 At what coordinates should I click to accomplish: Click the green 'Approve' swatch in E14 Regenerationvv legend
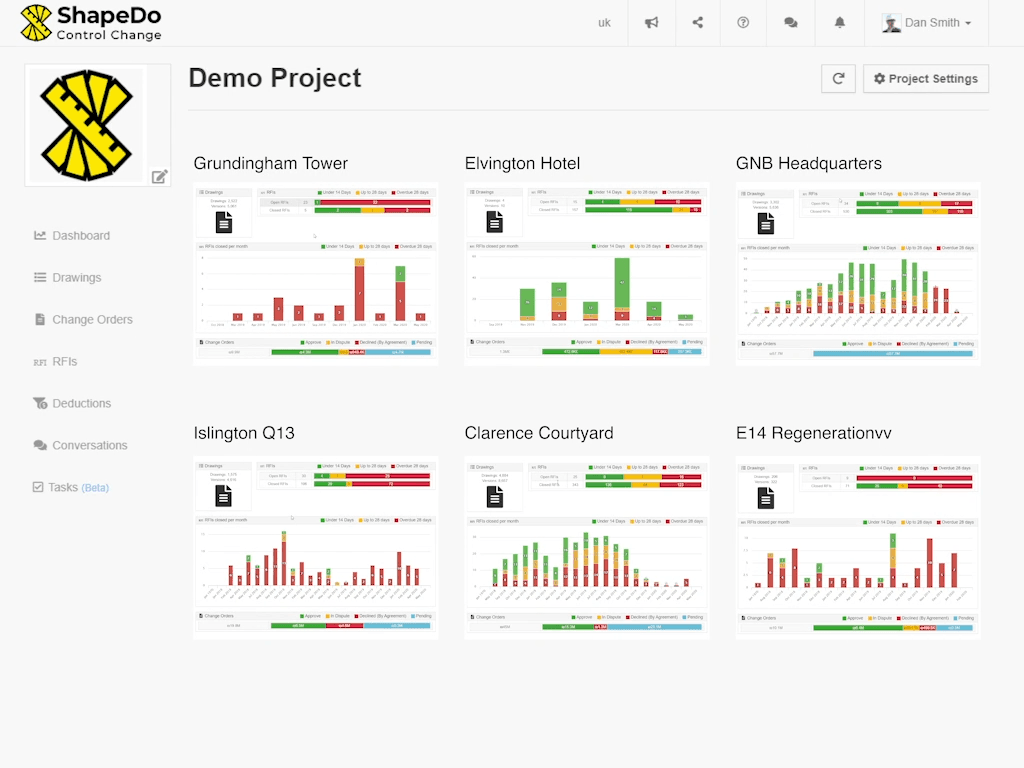pos(847,617)
